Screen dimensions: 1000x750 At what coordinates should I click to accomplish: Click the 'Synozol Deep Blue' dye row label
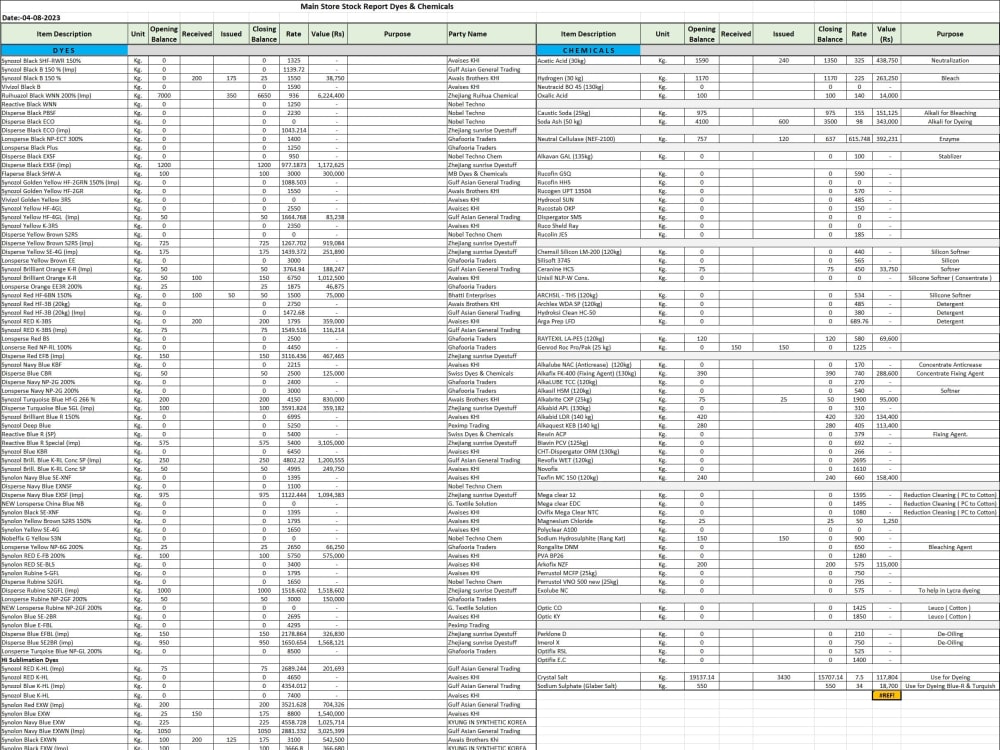pos(64,425)
